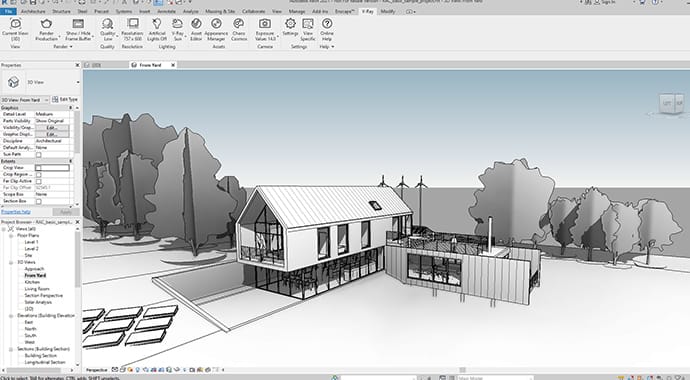
Task: Collapse the 3D Views tree node
Action: [11, 262]
